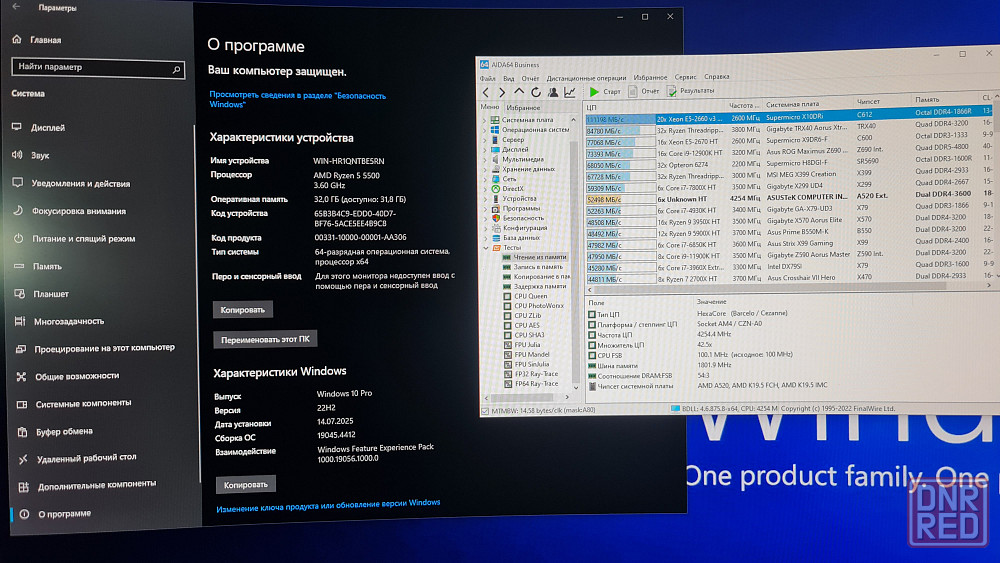
Task: Open the Избранное menu in the menu bar
Action: pyautogui.click(x=650, y=77)
